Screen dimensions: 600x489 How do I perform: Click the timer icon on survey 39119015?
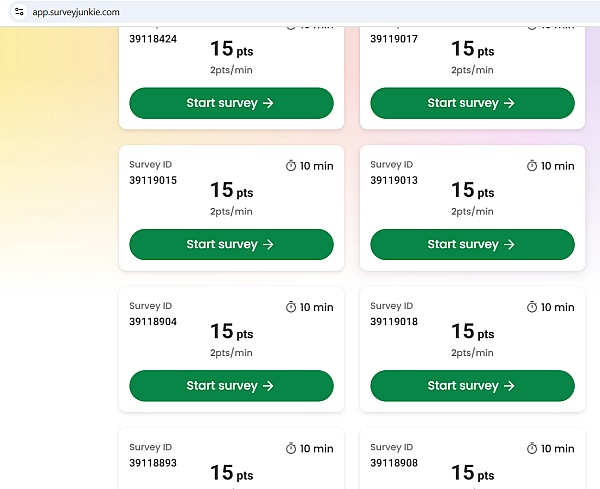[291, 166]
